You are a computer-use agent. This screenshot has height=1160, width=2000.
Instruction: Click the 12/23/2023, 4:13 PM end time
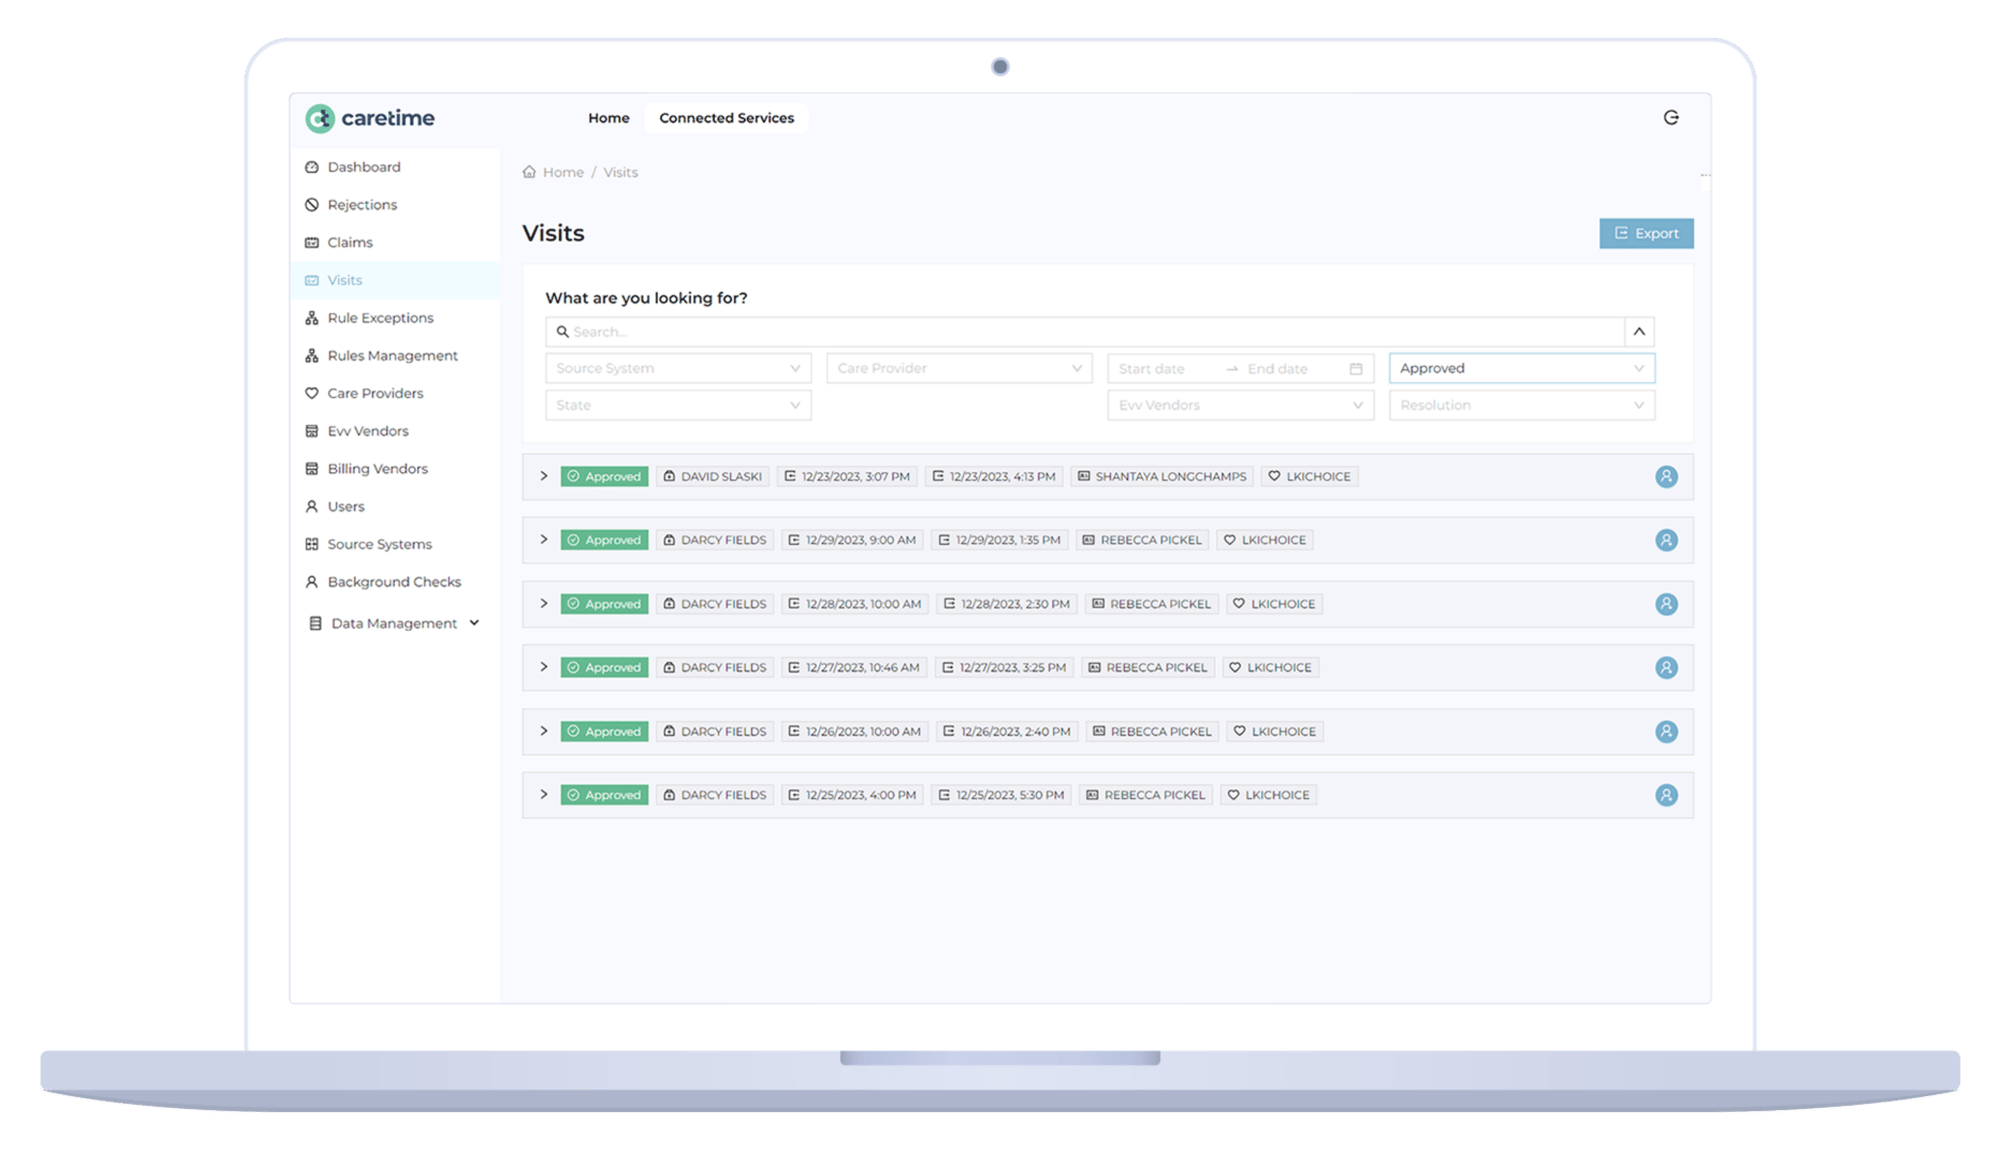(x=994, y=477)
